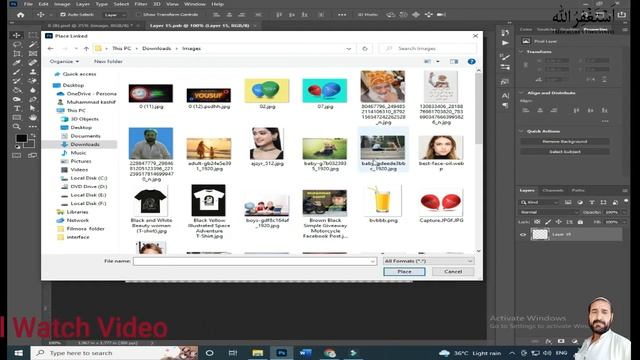Hide the layer using its eye icon

(x=523, y=235)
